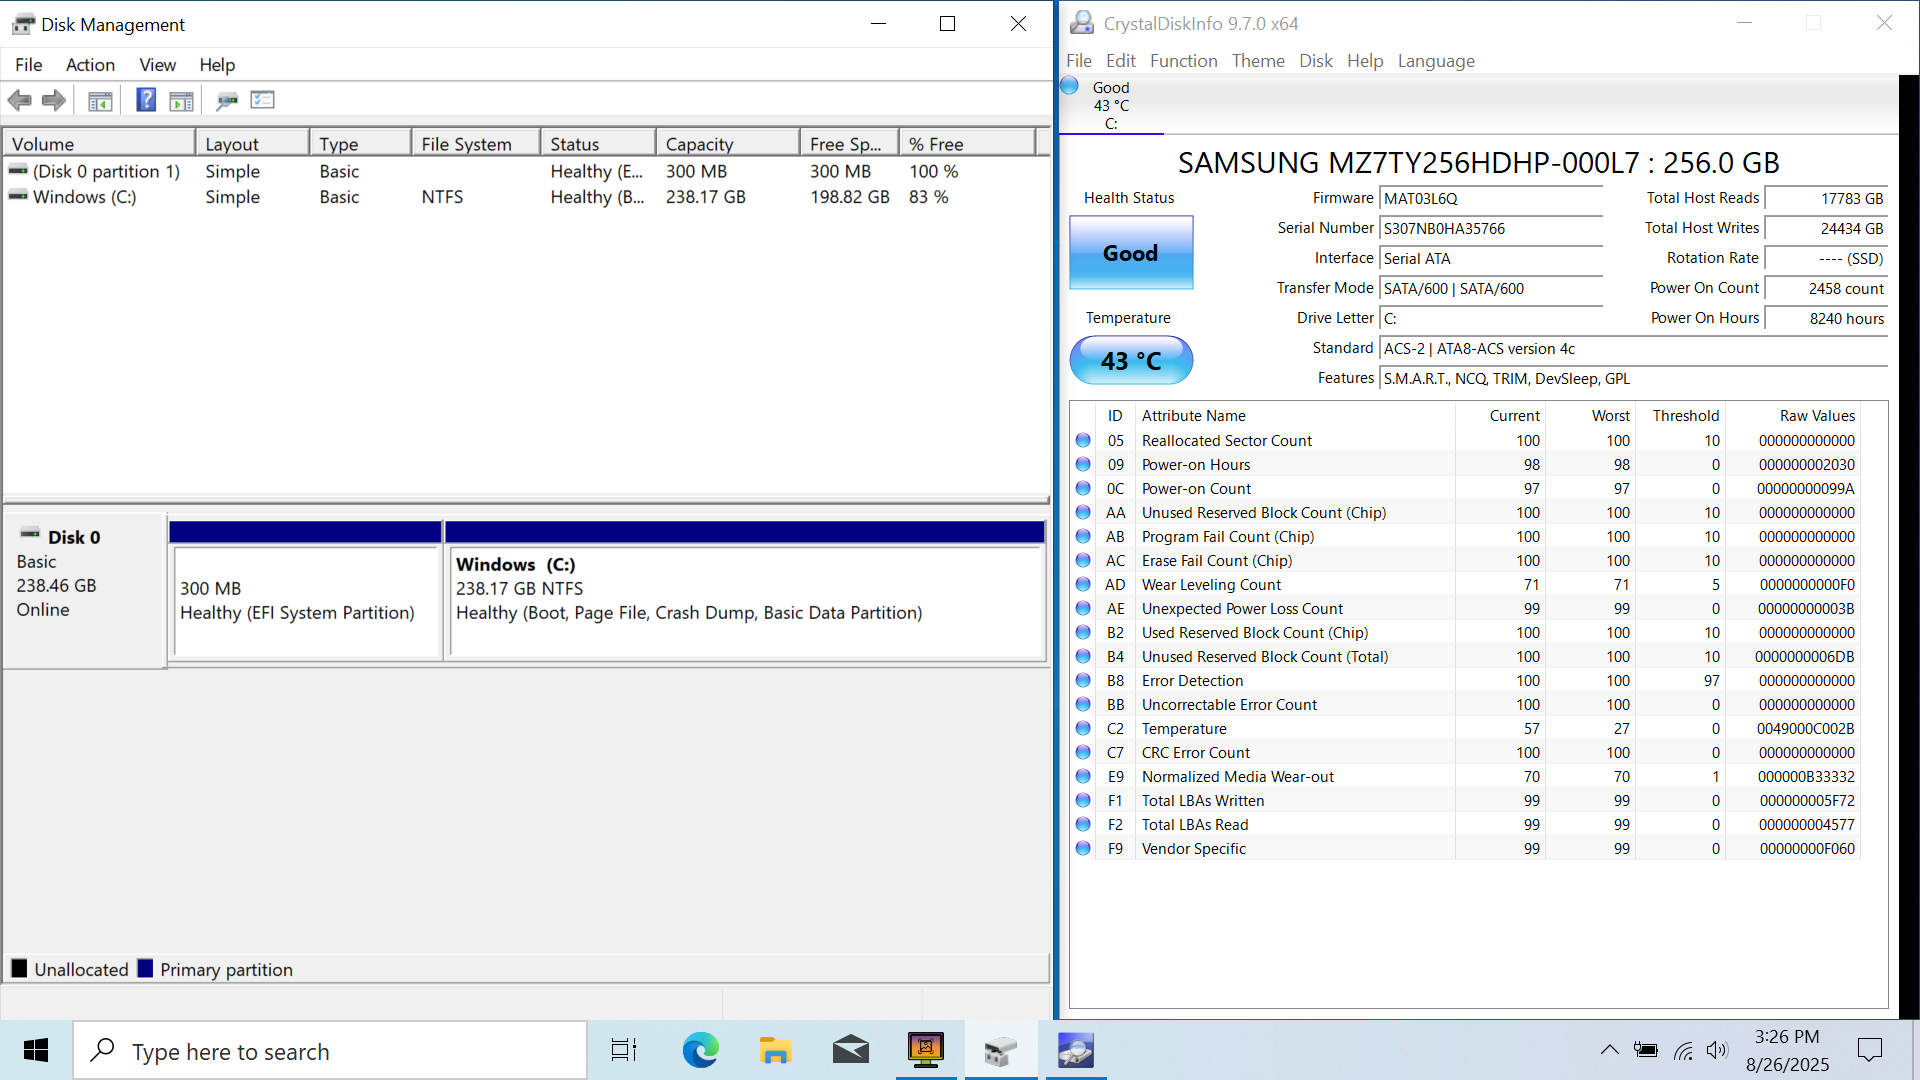This screenshot has width=1920, height=1080.
Task: Click the Show/Hide Console Tree toolbar icon
Action: point(100,100)
